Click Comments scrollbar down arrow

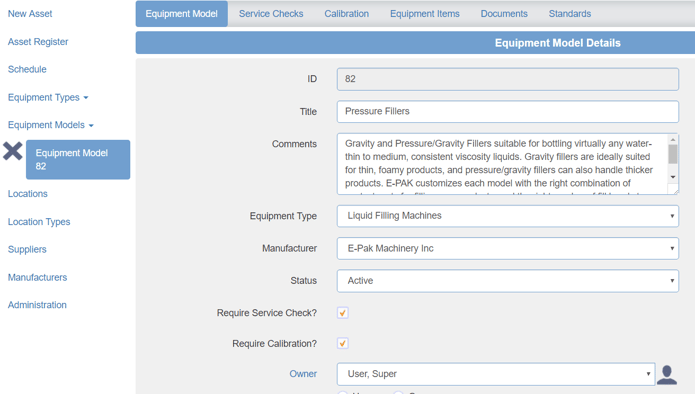pyautogui.click(x=673, y=177)
